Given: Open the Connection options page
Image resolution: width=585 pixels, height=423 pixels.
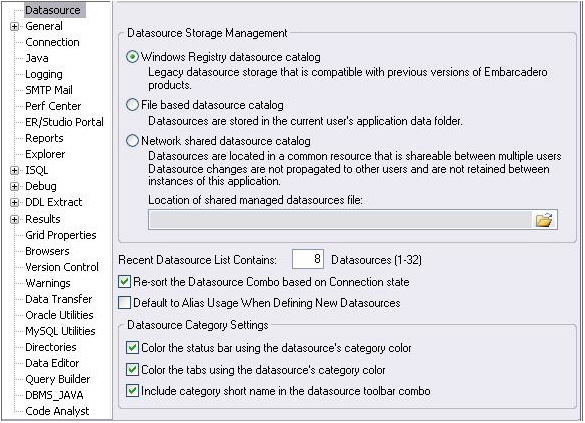Looking at the screenshot, I should coord(52,42).
